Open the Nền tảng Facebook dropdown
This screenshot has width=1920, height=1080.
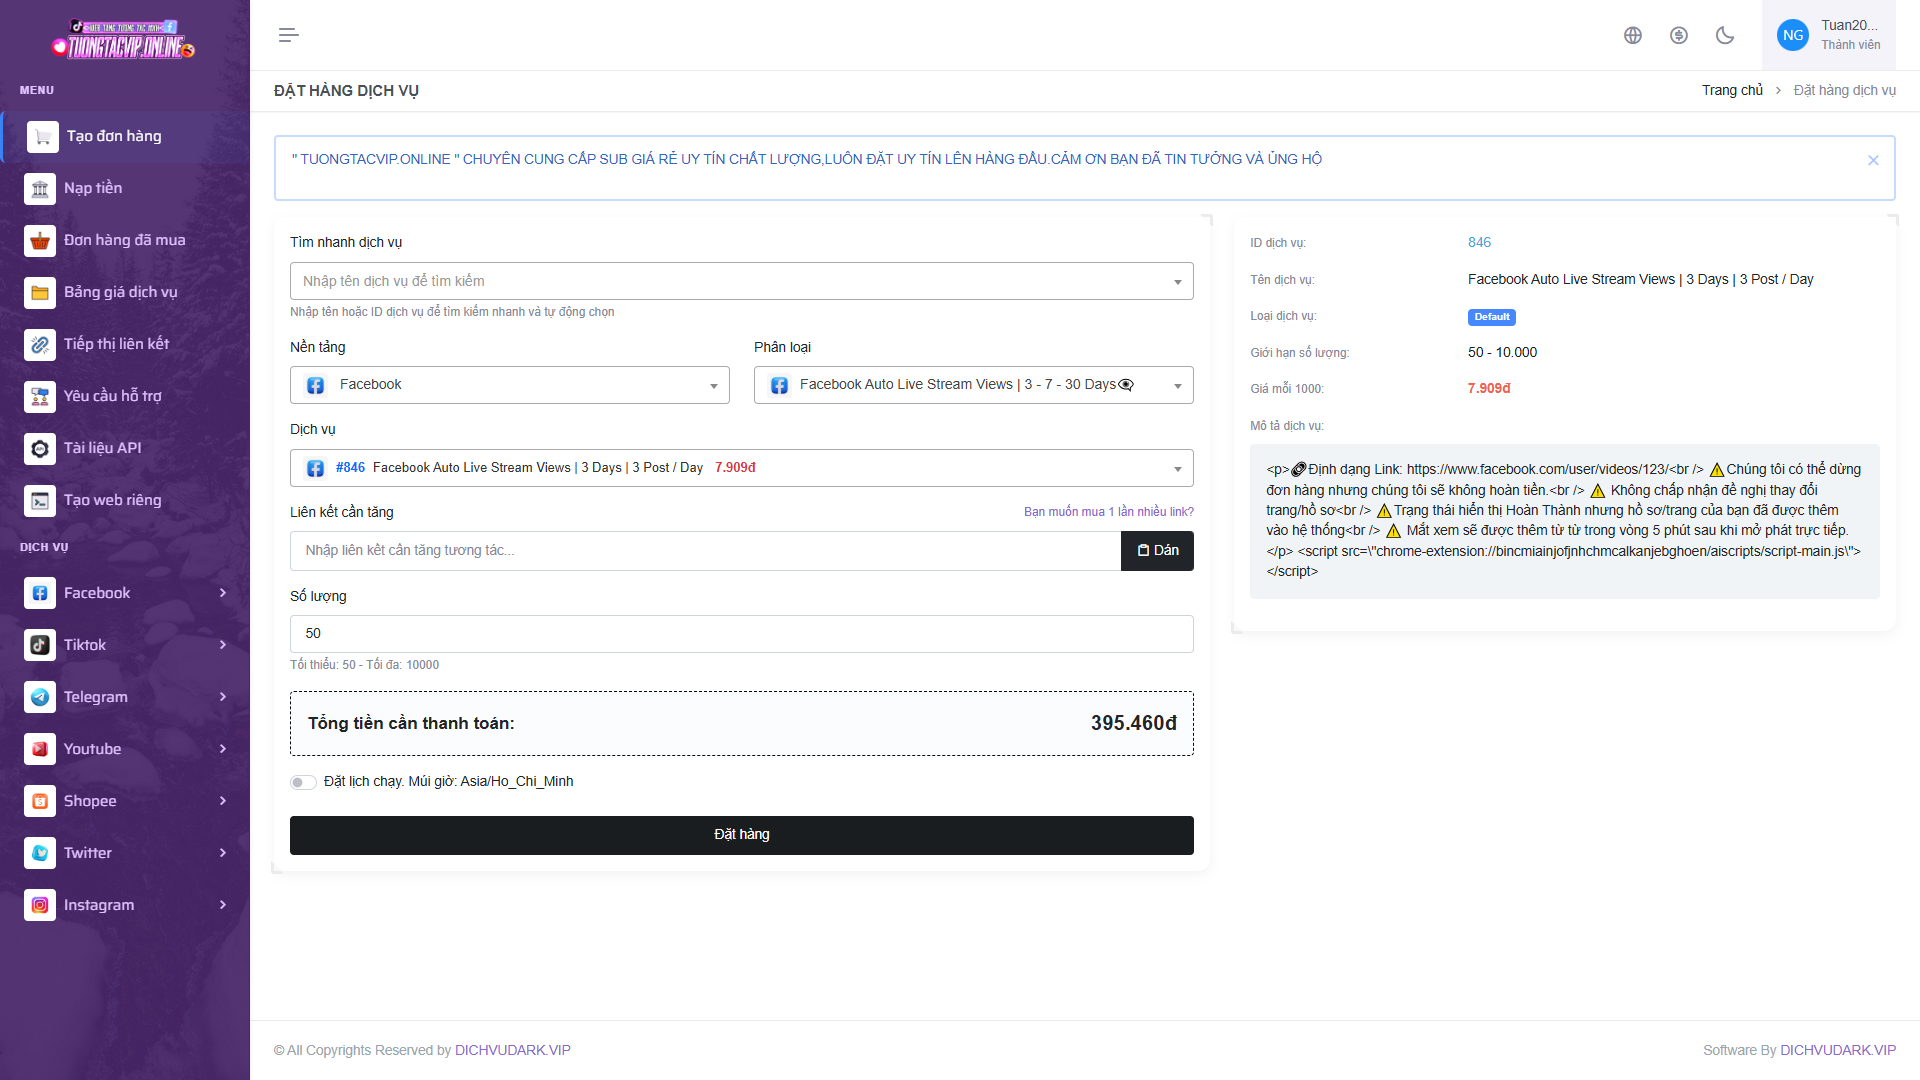tap(509, 385)
